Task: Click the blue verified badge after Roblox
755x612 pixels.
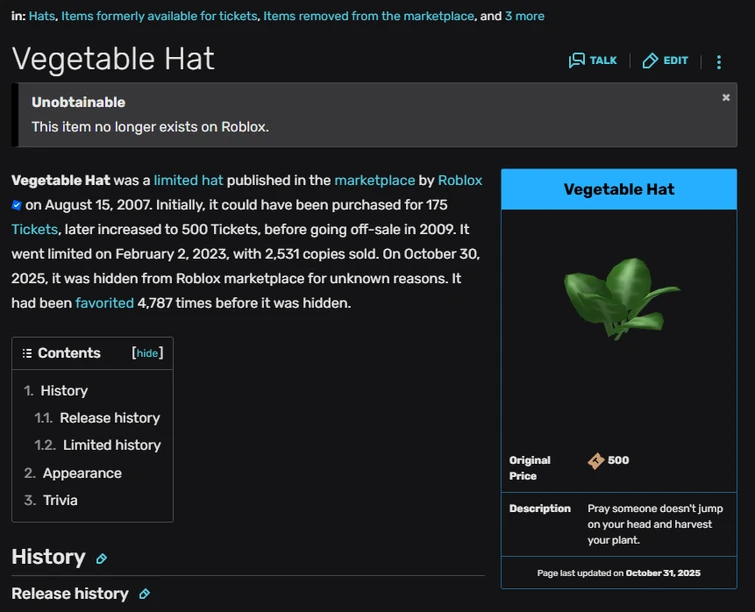Action: [17, 205]
